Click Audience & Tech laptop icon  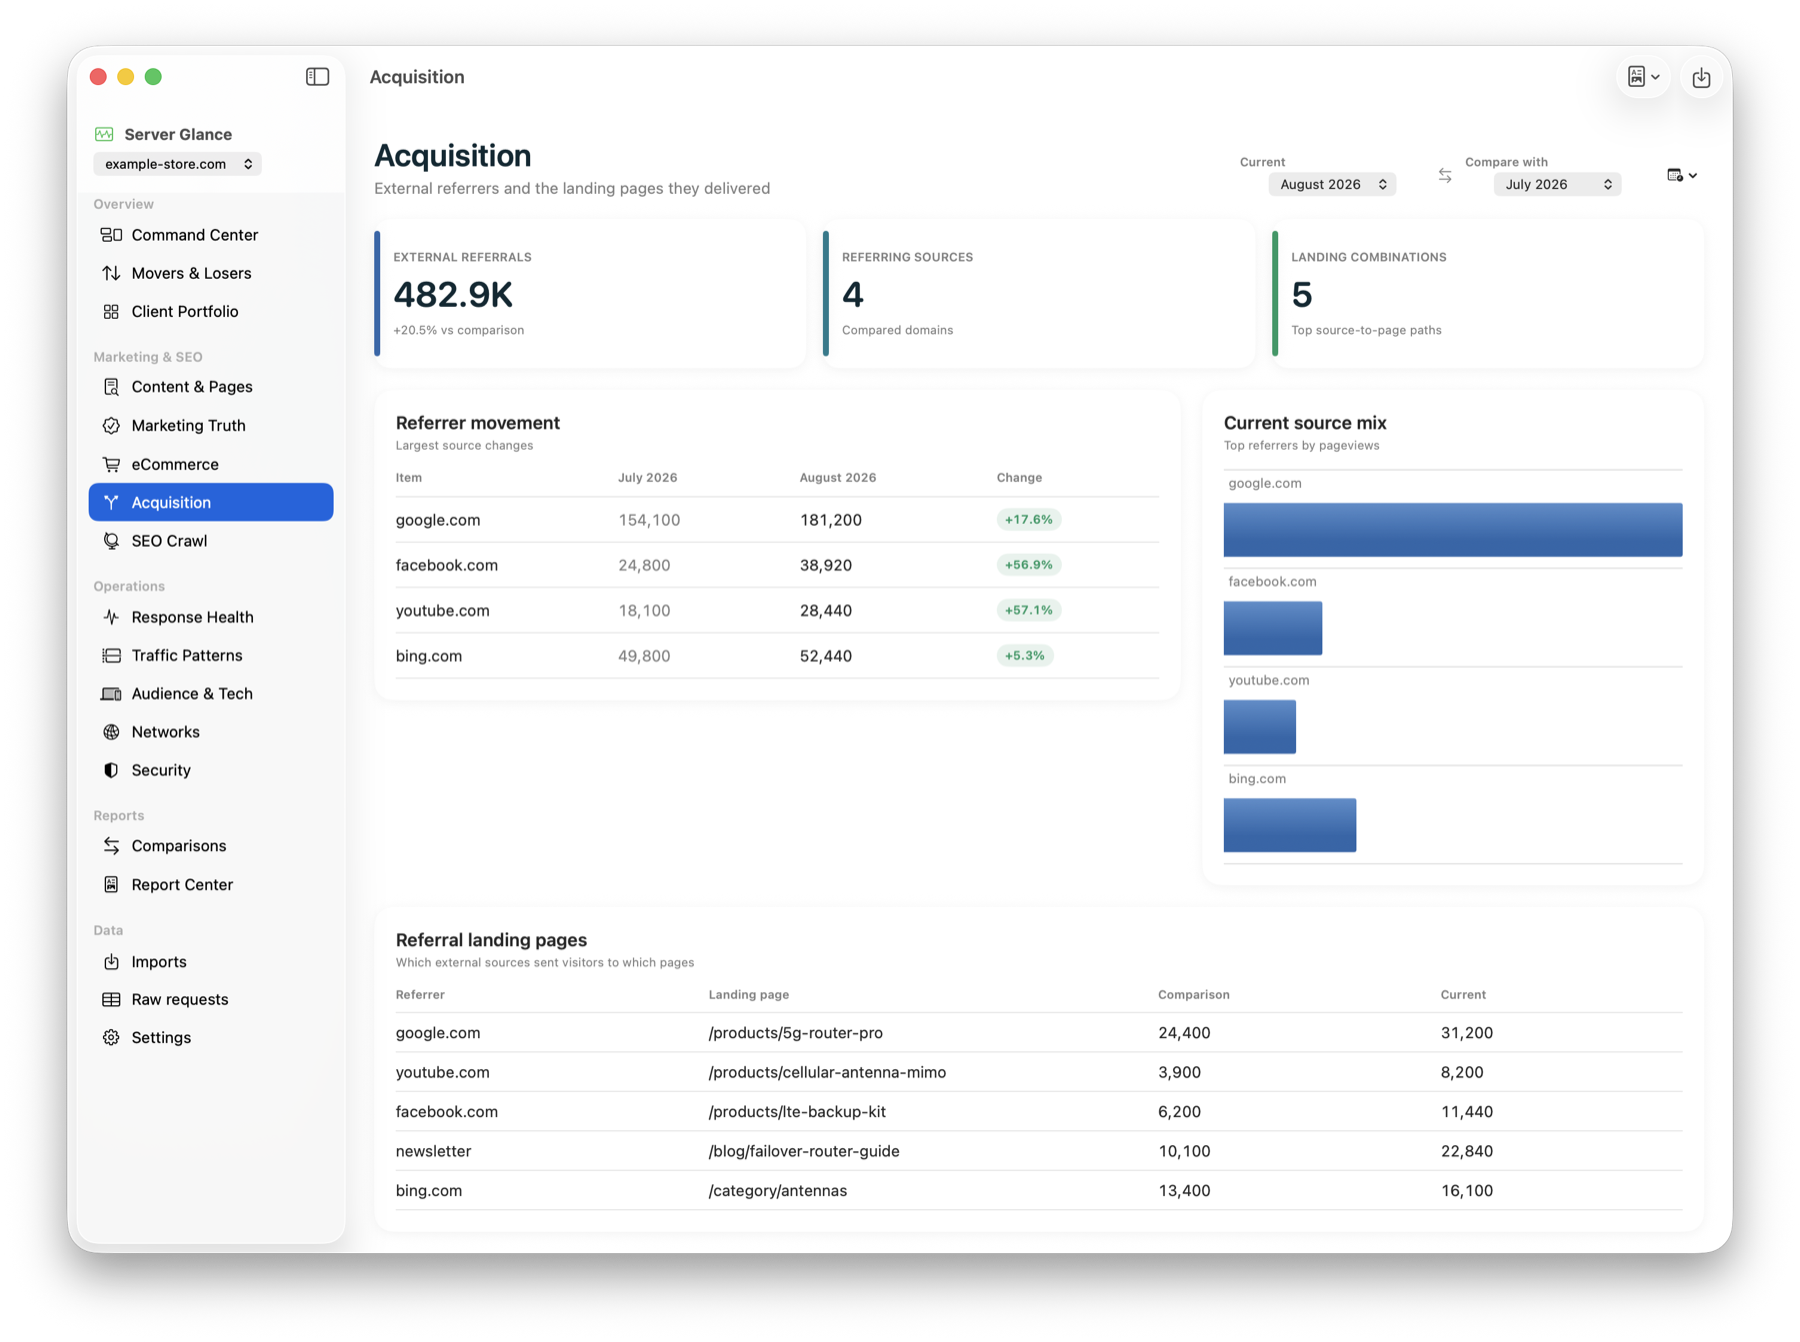click(x=111, y=694)
